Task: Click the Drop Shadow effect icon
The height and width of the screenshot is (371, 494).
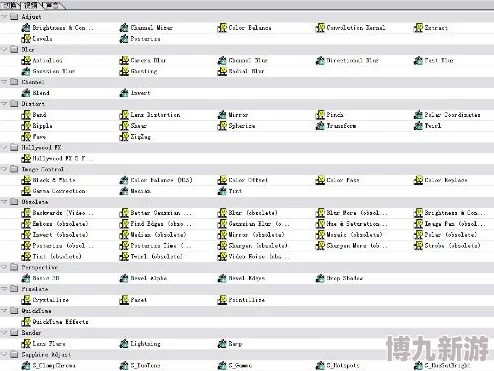Action: tap(320, 278)
